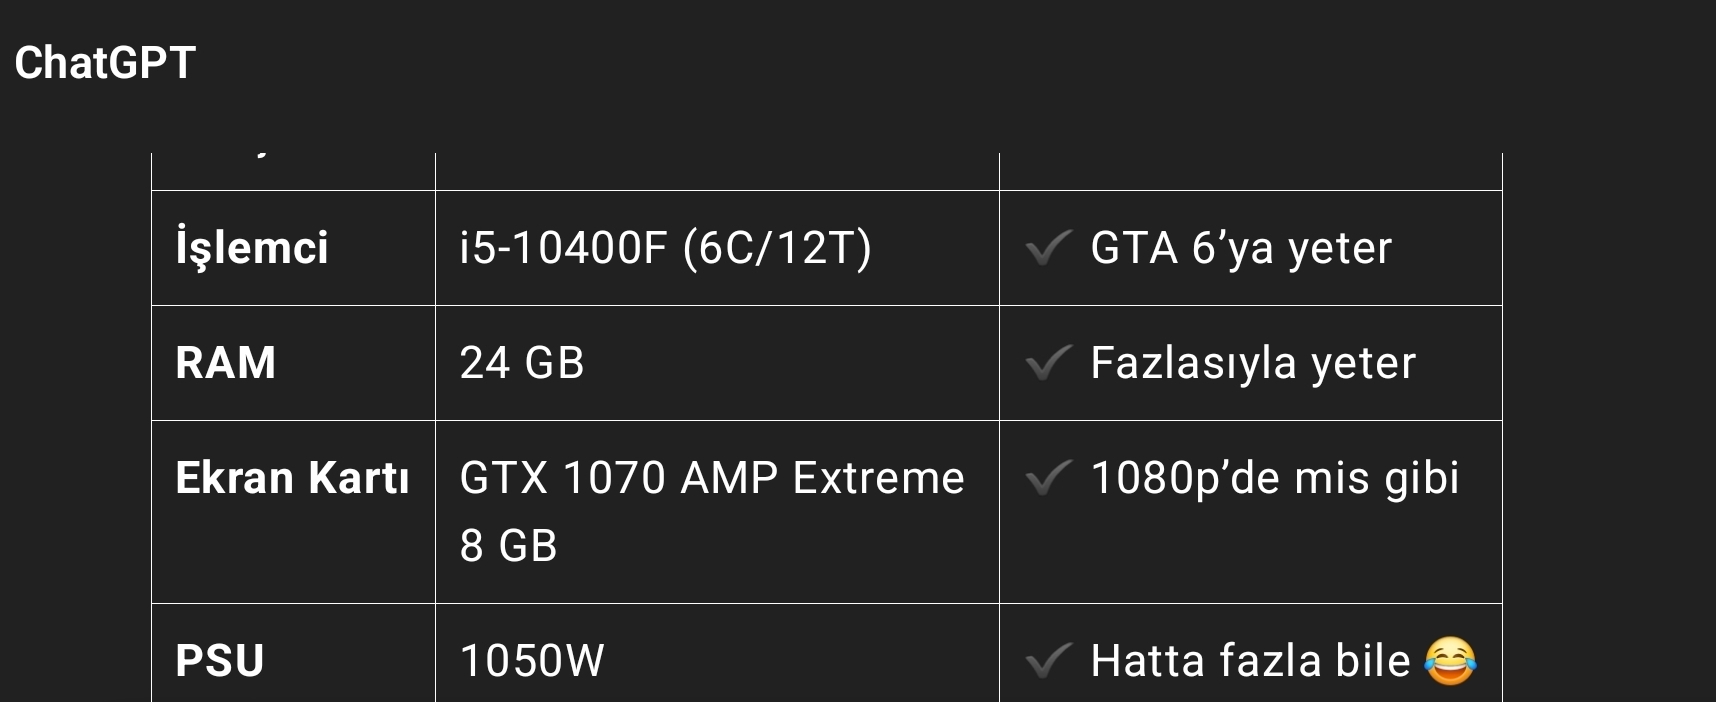Click the GTX 1070 AMP Extreme text
The width and height of the screenshot is (1716, 702).
click(712, 478)
